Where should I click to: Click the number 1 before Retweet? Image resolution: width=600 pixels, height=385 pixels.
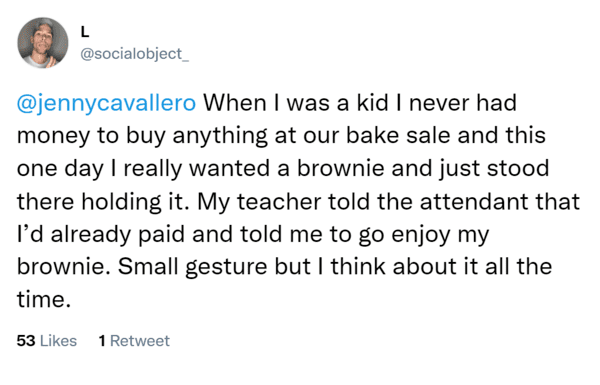pos(102,341)
